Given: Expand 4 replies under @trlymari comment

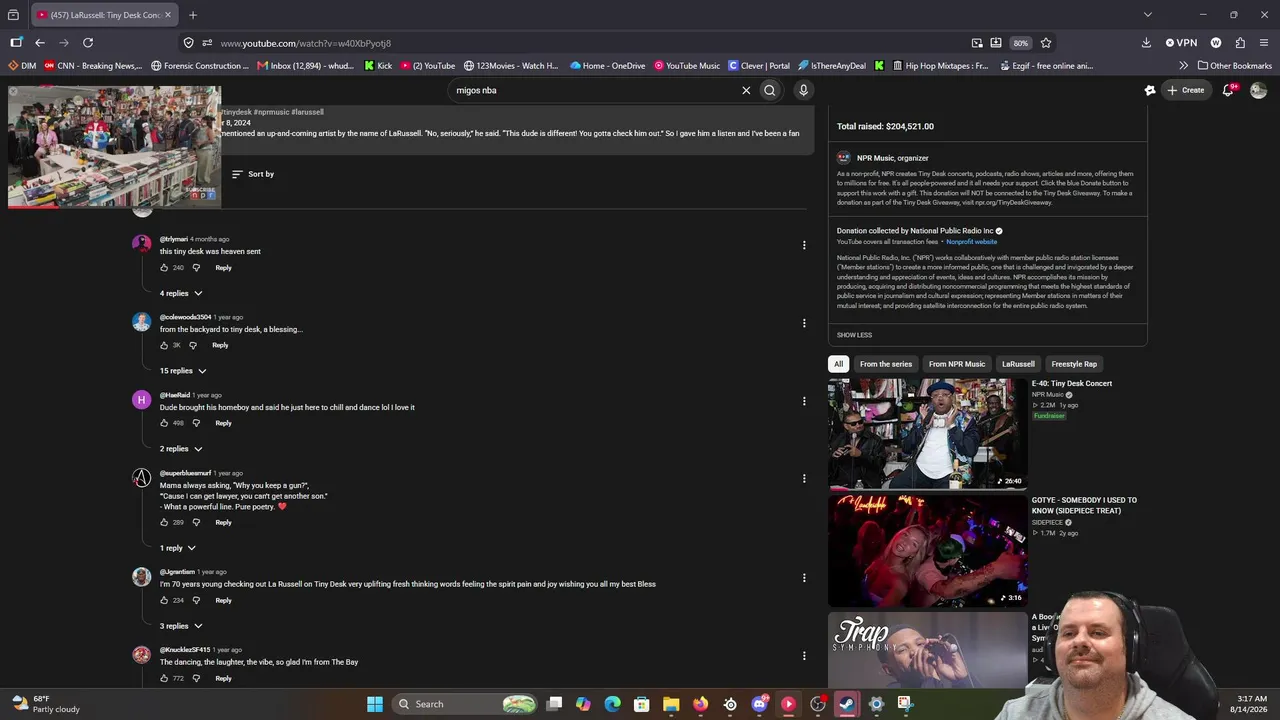Looking at the screenshot, I should point(181,293).
